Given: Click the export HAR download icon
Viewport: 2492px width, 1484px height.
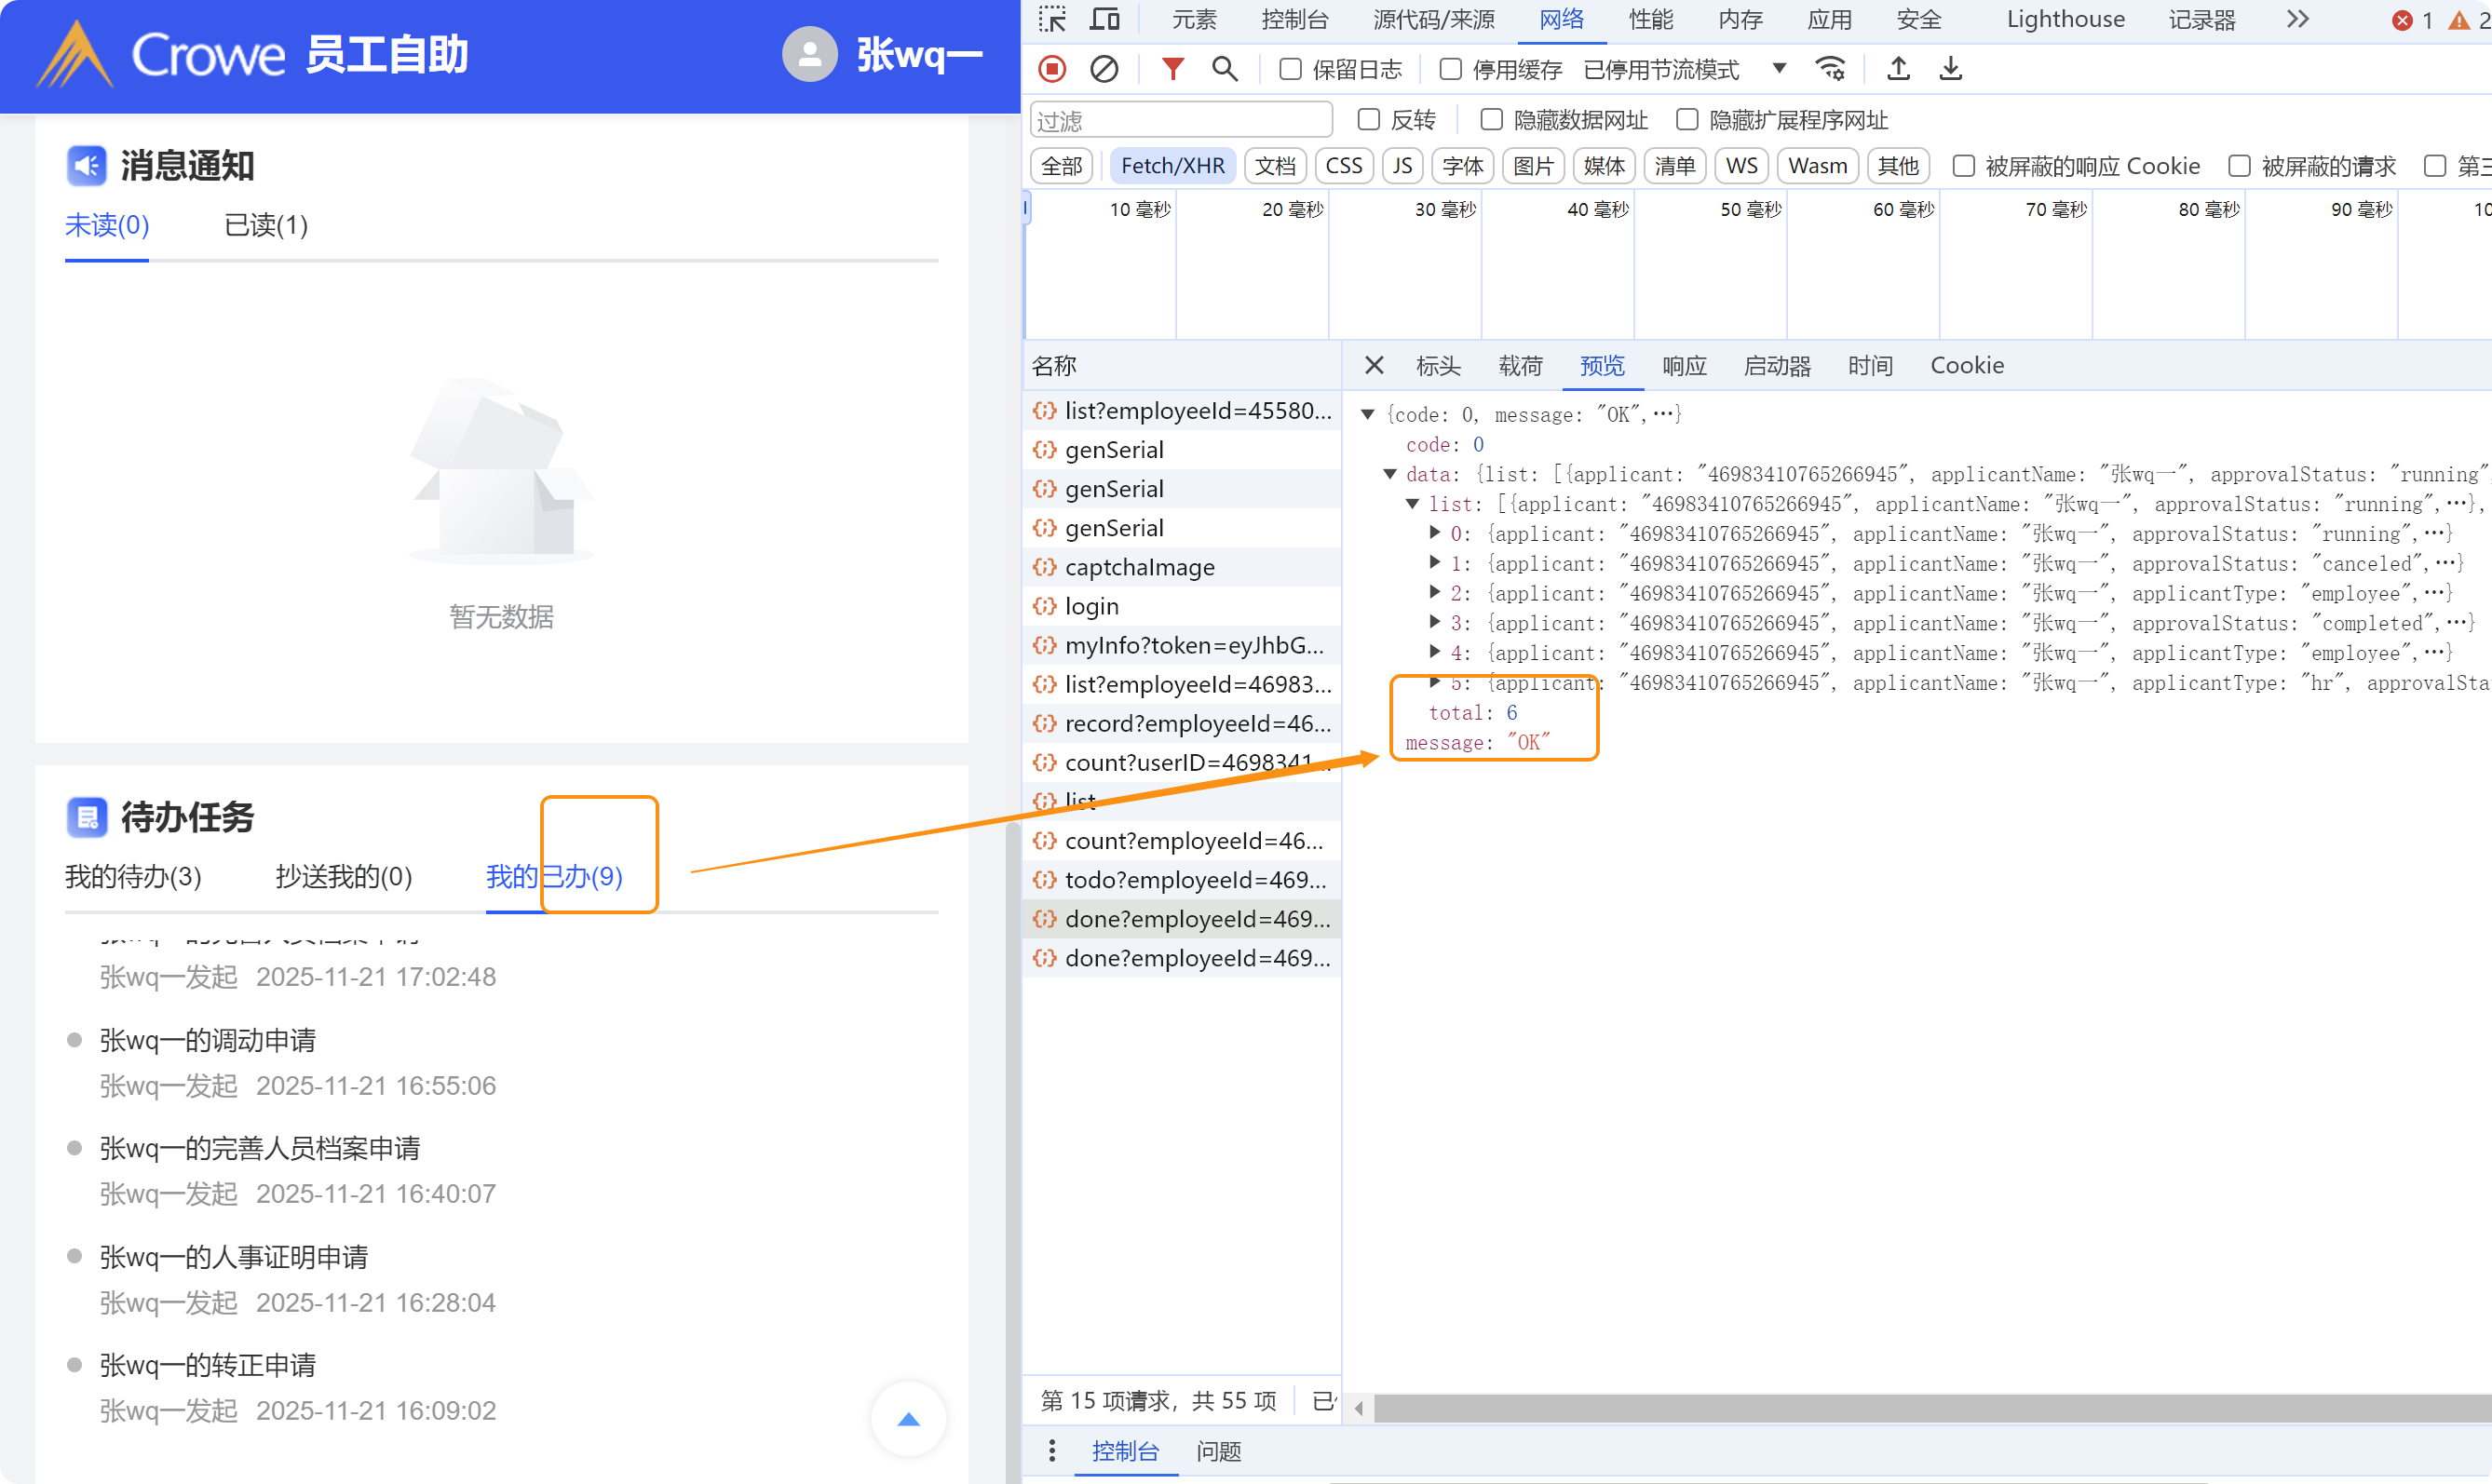Looking at the screenshot, I should tap(1950, 69).
